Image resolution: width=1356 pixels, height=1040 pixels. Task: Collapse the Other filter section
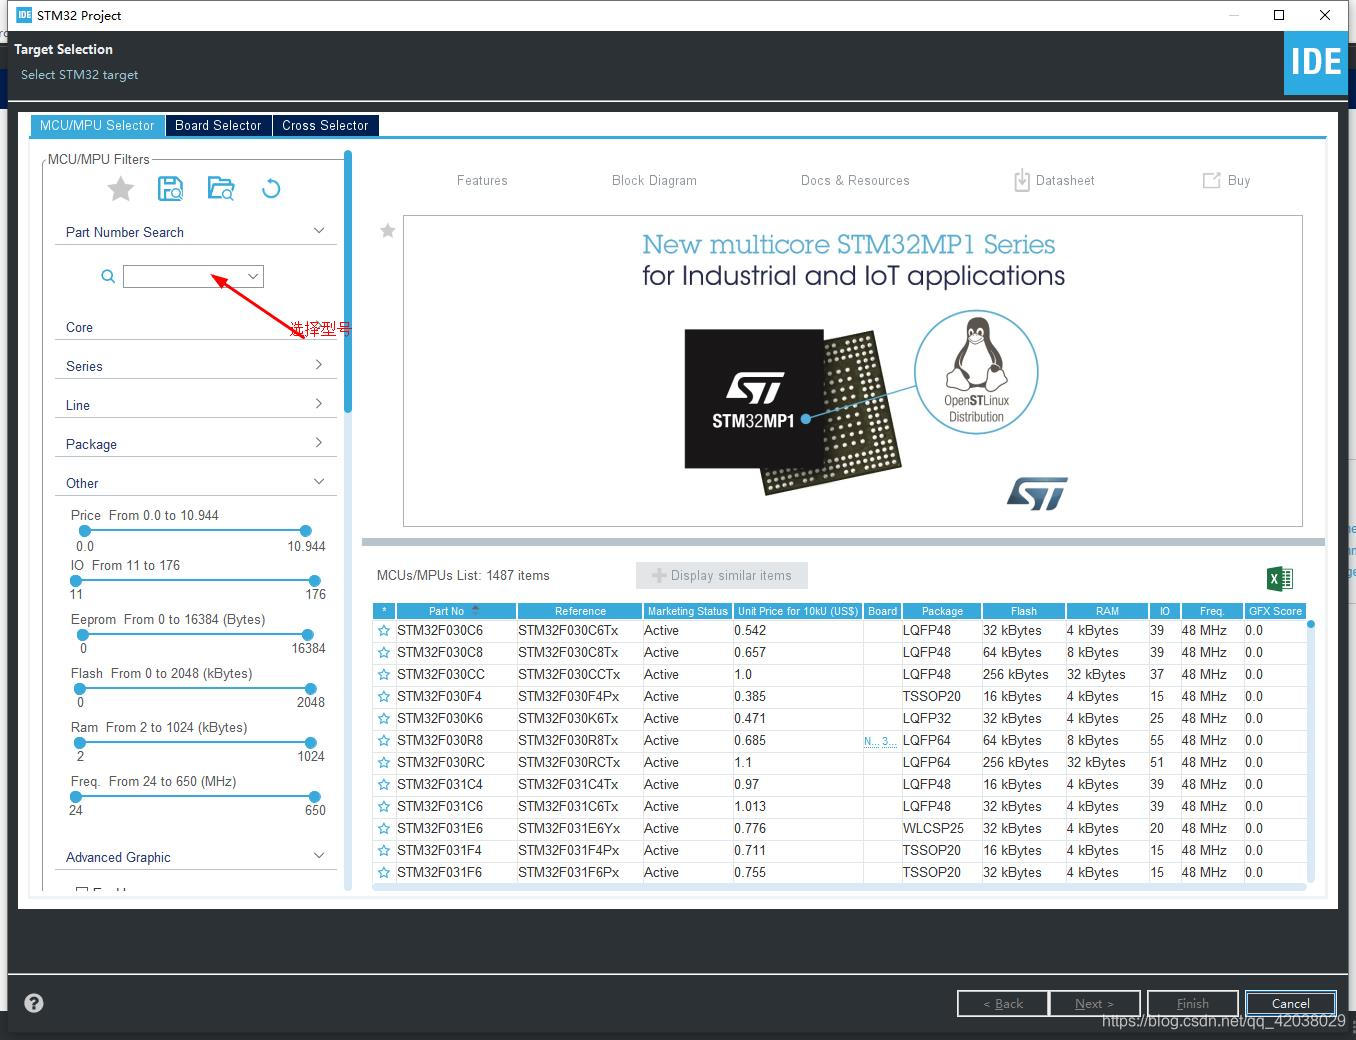pos(319,482)
